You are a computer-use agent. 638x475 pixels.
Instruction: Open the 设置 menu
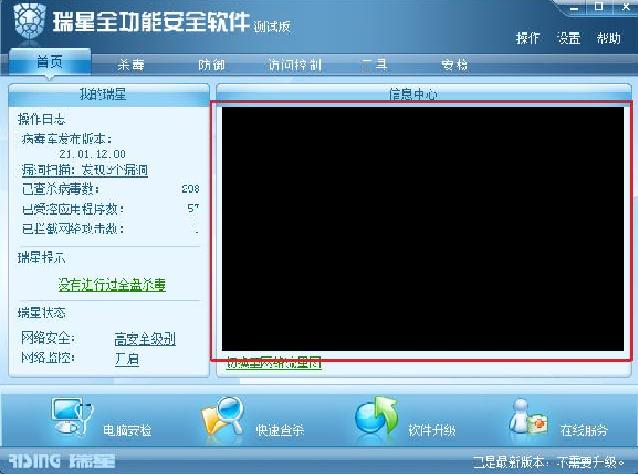[568, 38]
